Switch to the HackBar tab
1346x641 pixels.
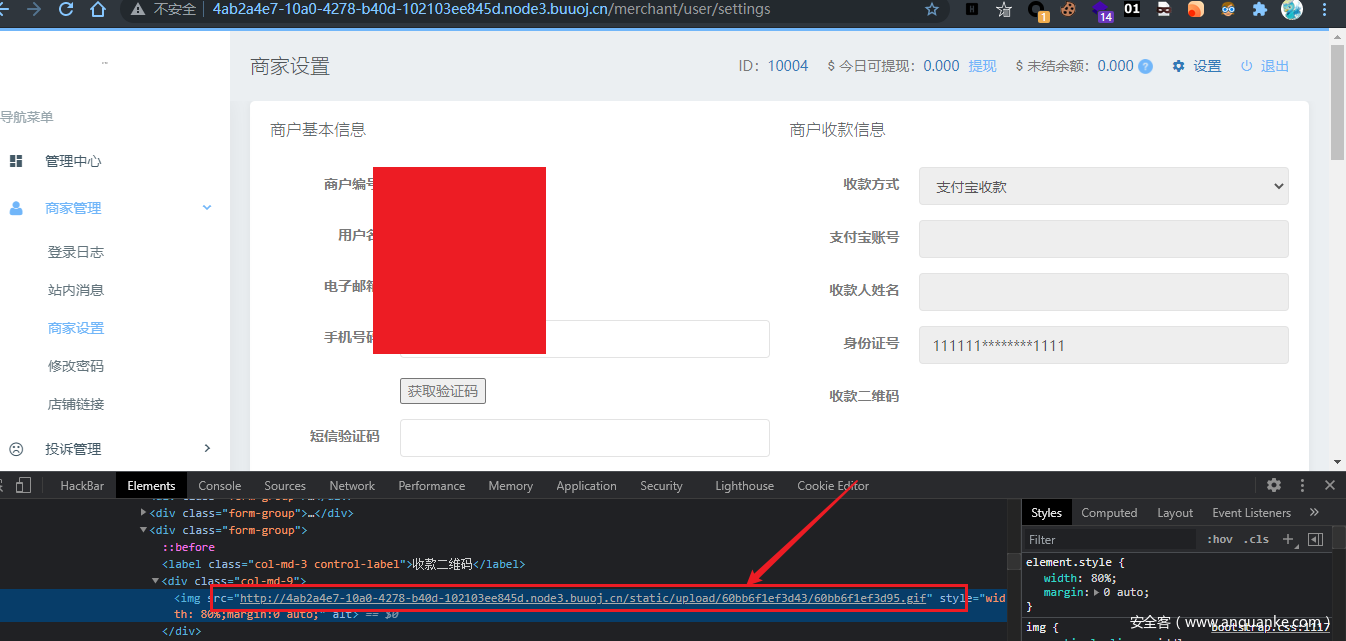click(82, 486)
